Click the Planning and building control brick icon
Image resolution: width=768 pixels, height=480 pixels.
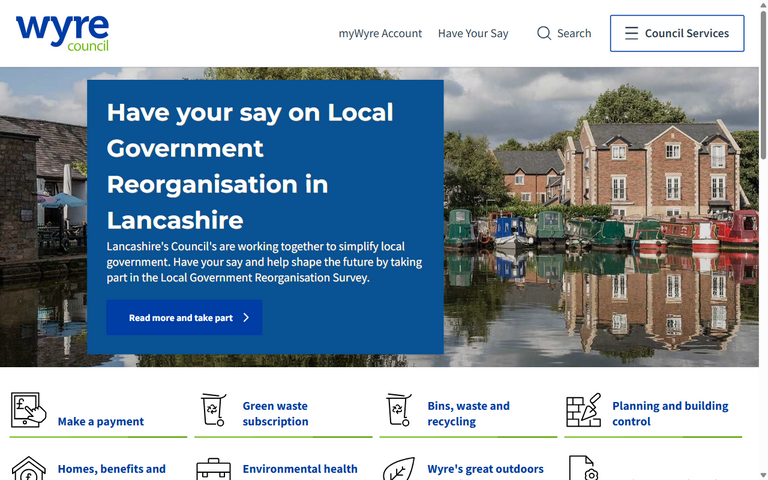(x=583, y=411)
